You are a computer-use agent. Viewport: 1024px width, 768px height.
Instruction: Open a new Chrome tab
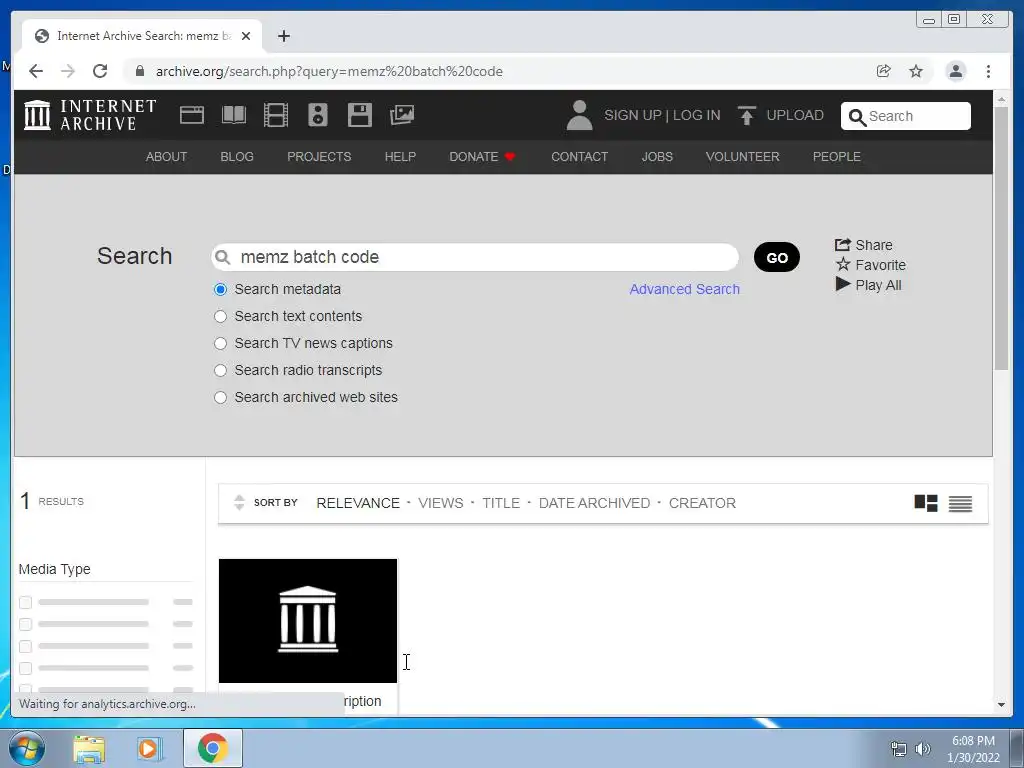pyautogui.click(x=283, y=36)
